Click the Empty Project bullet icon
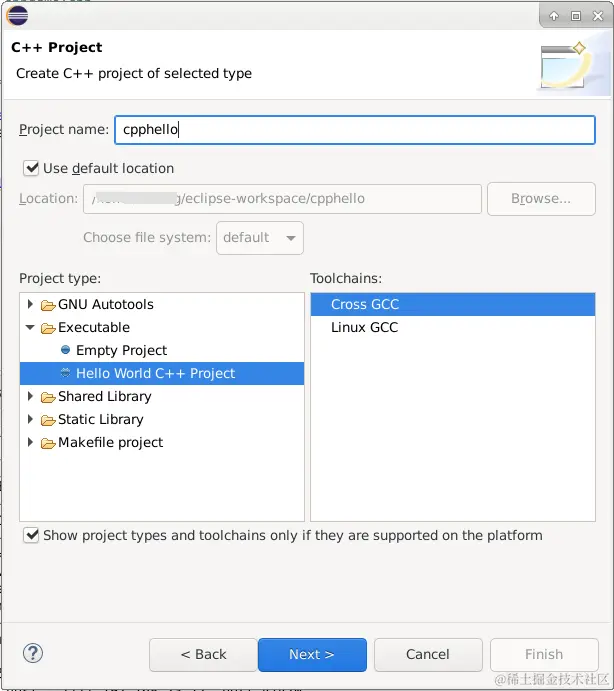 pyautogui.click(x=66, y=350)
